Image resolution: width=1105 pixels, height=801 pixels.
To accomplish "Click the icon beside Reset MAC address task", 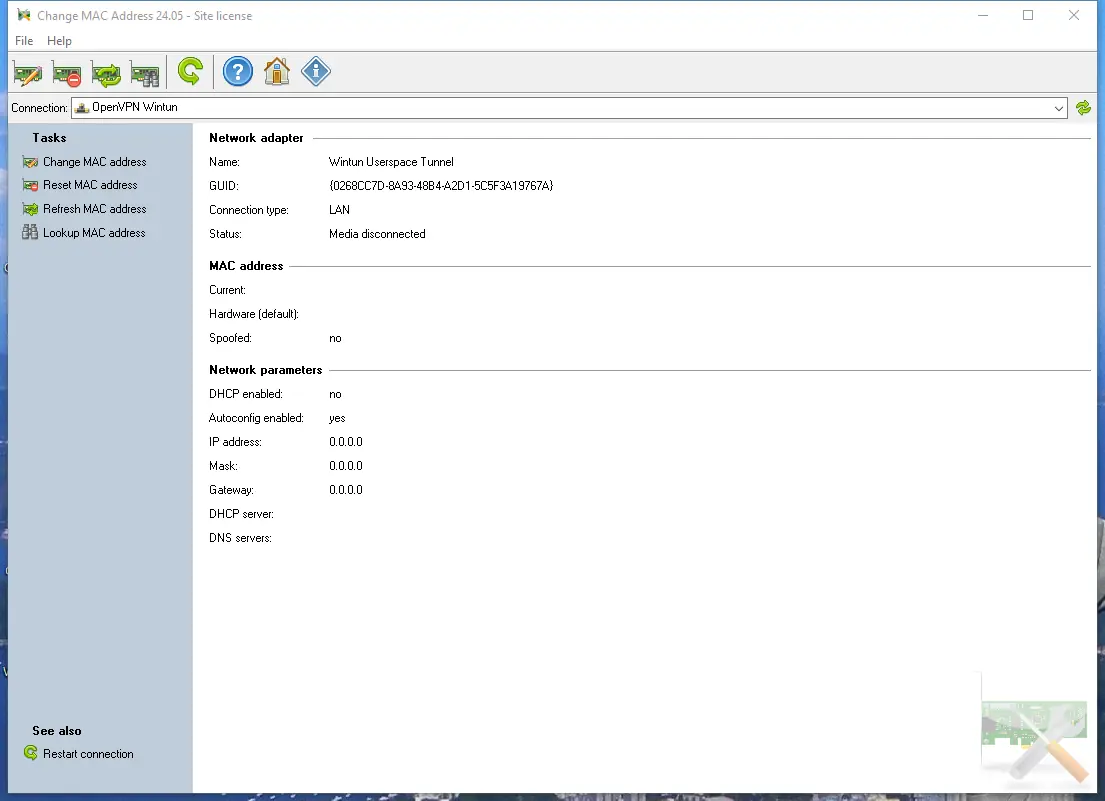I will (x=30, y=185).
